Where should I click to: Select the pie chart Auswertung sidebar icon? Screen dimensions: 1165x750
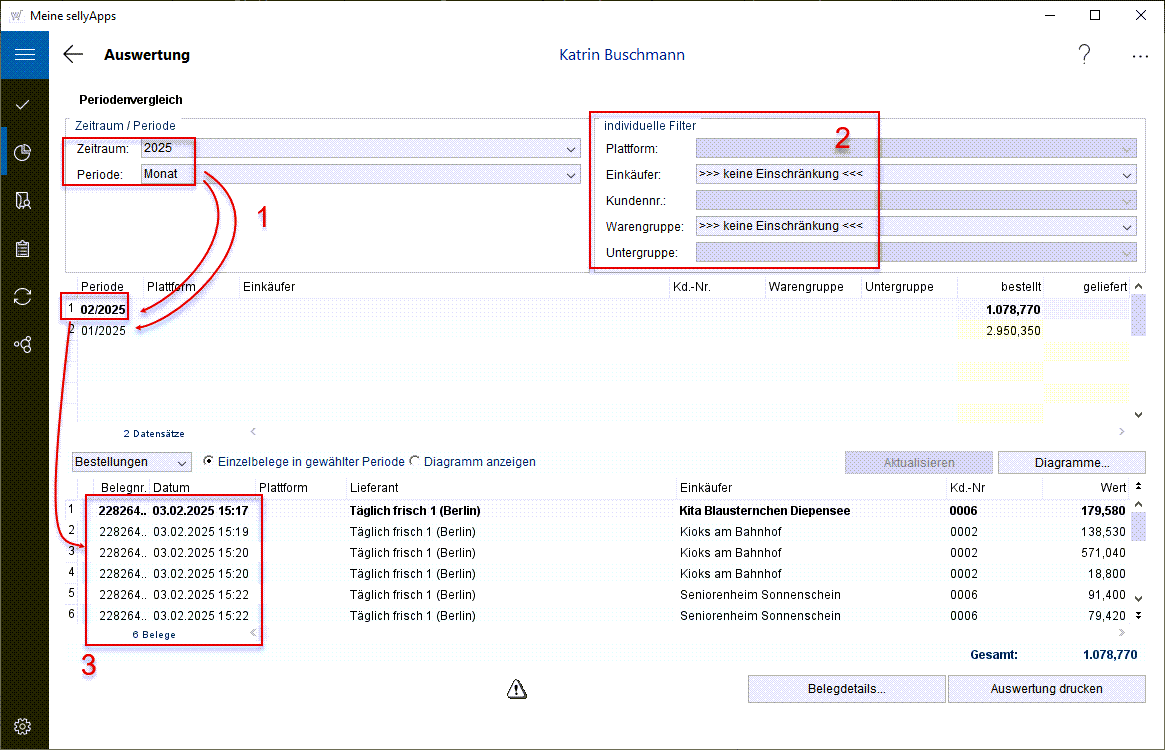tap(24, 152)
